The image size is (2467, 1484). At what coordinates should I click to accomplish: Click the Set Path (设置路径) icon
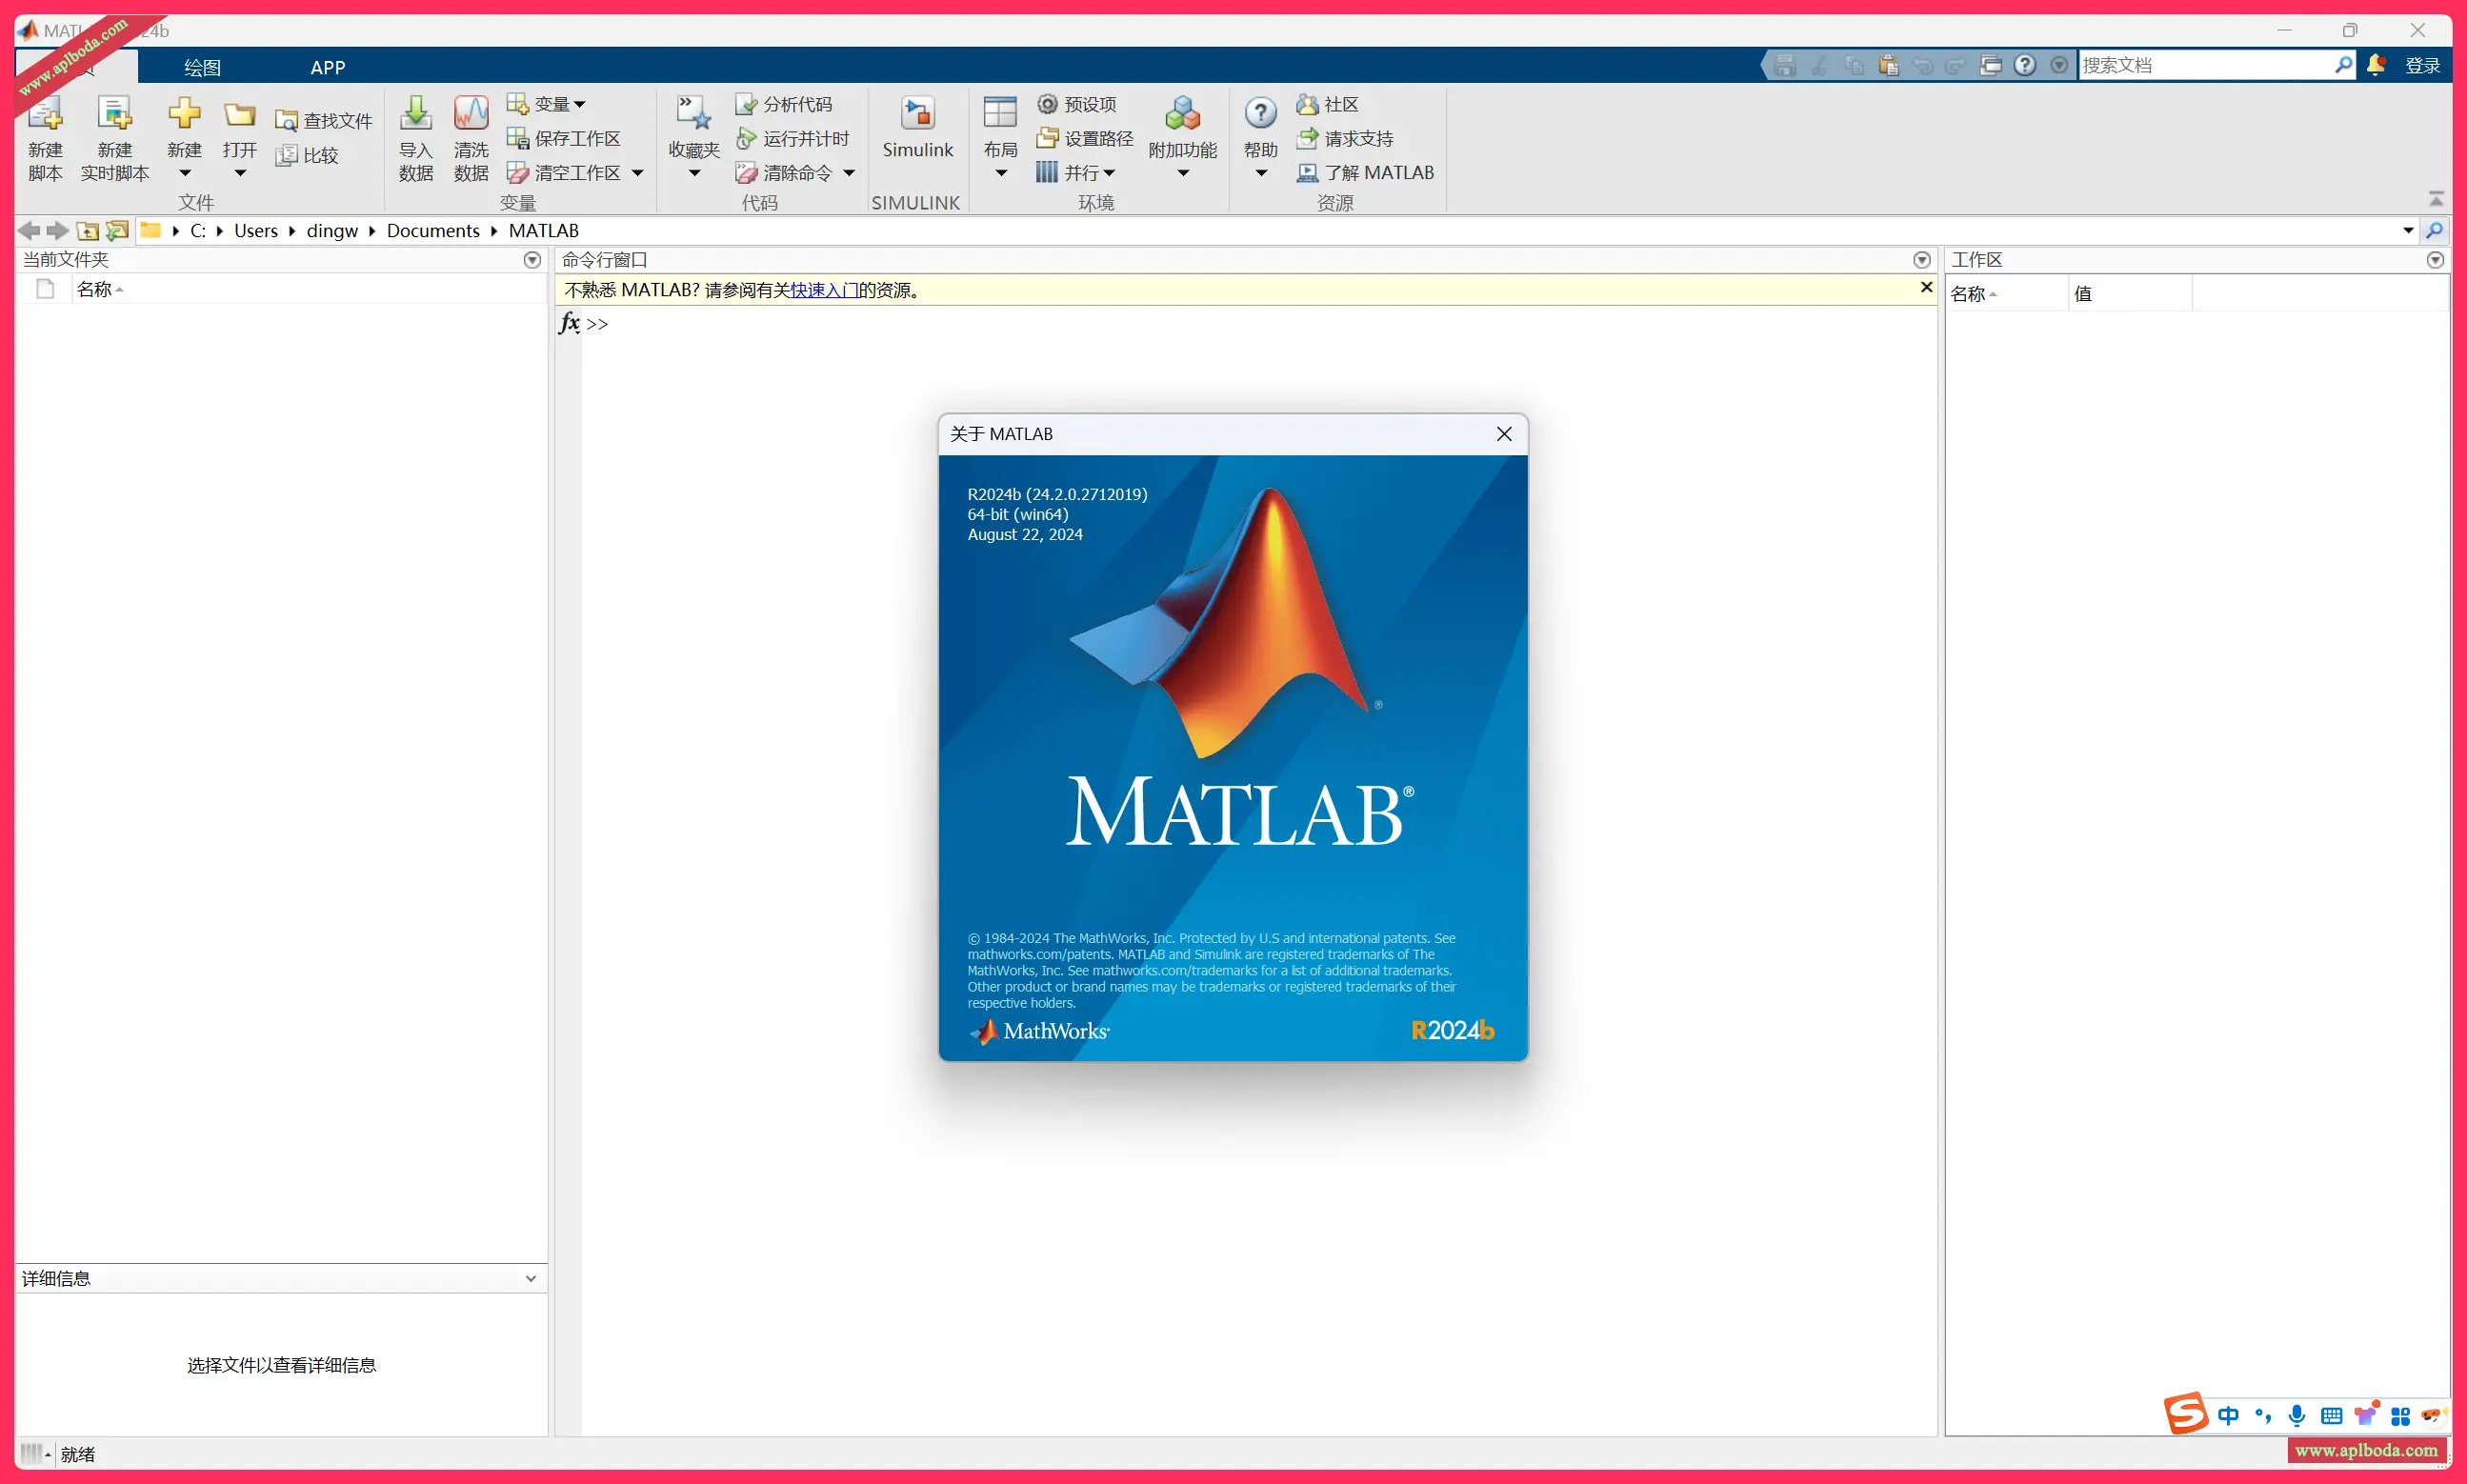[1047, 138]
